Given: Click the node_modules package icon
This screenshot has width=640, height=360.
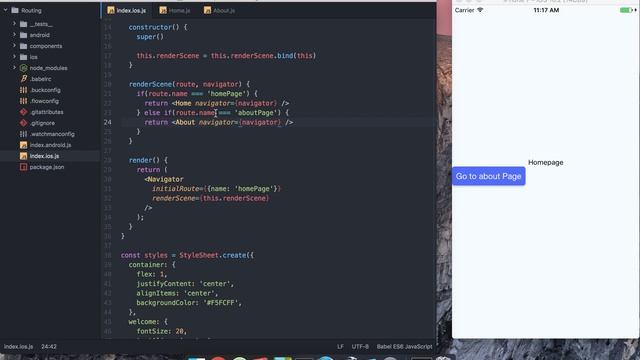Looking at the screenshot, I should click(x=24, y=68).
